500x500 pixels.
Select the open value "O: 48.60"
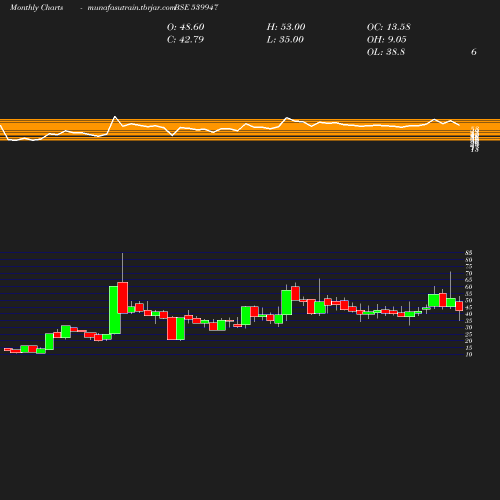click(x=186, y=27)
